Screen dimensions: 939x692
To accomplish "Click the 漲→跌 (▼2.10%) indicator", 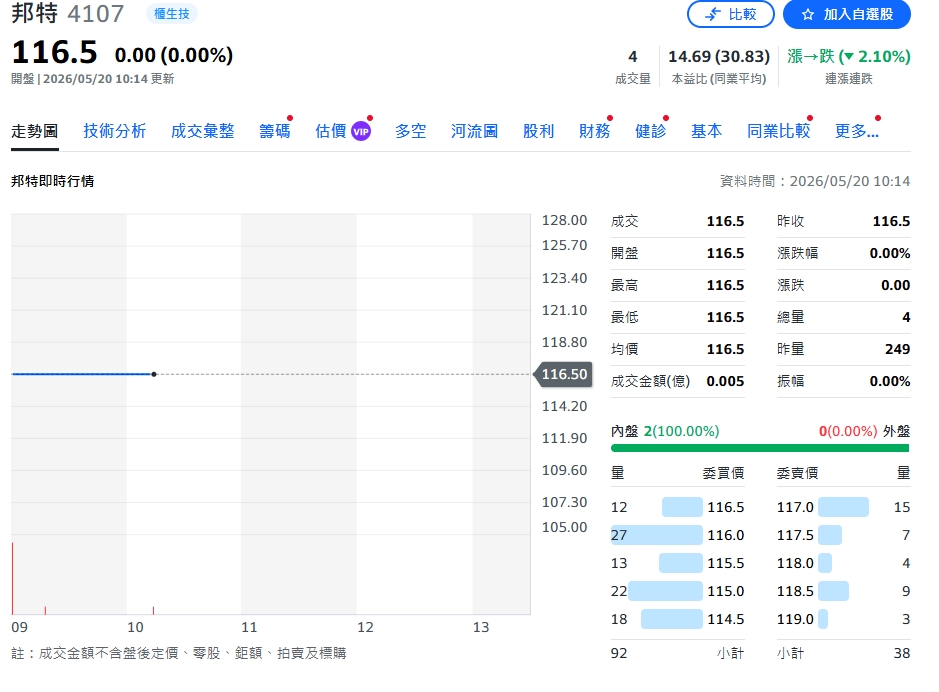I will tap(849, 56).
